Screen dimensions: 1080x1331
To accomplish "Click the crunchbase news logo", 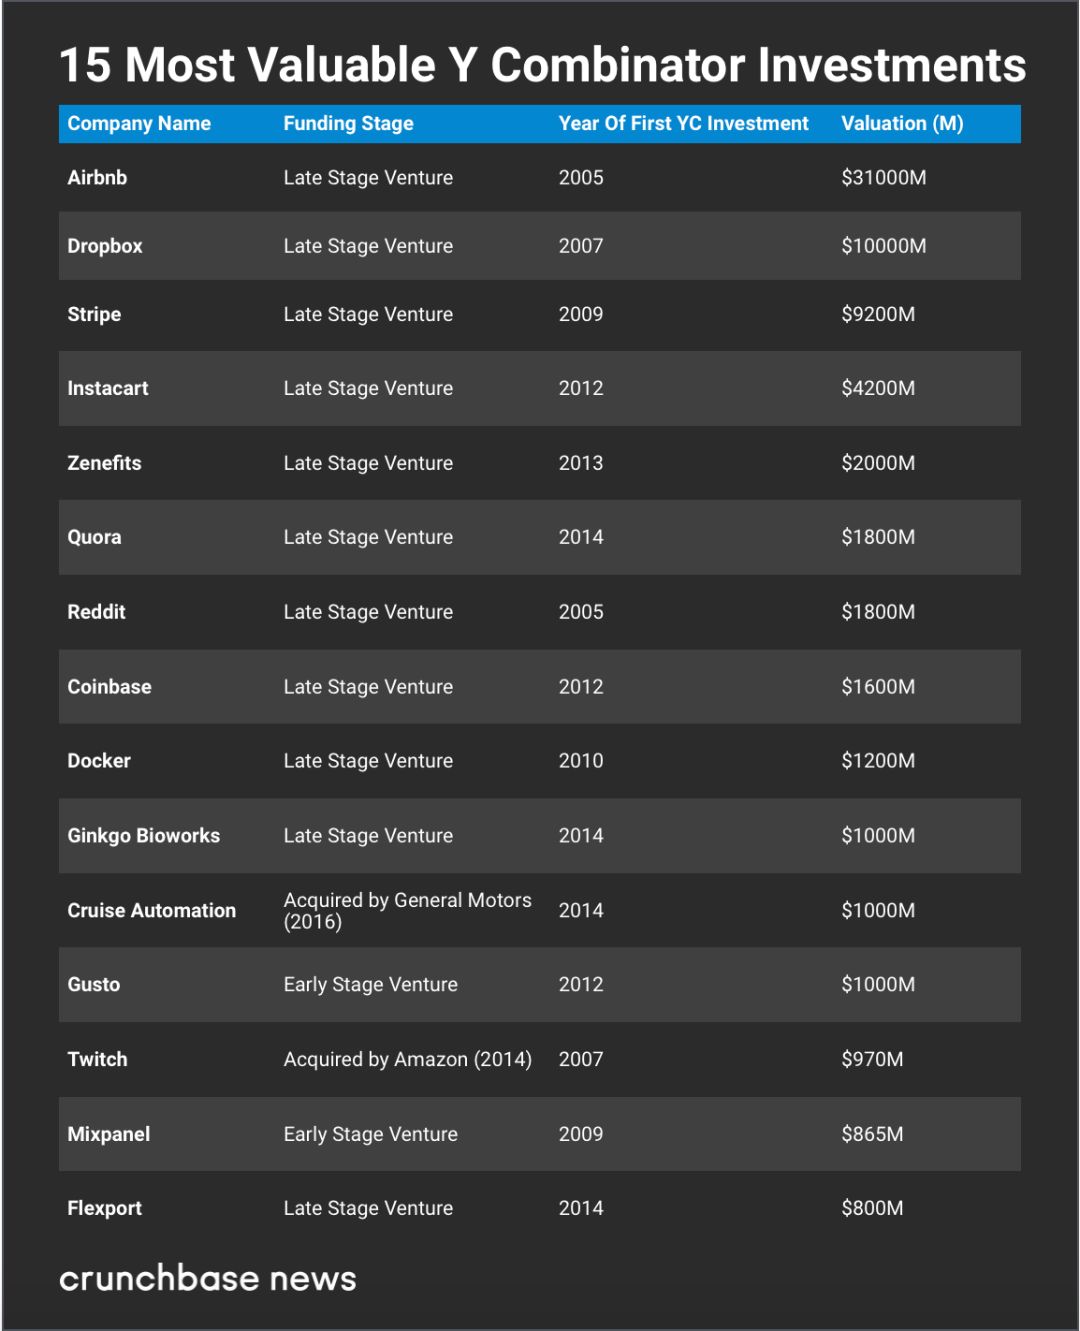I will coord(208,1279).
